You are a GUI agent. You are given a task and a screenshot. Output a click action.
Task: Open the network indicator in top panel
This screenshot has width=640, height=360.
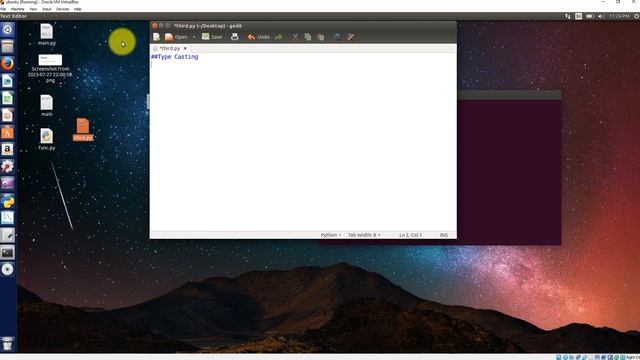[567, 16]
